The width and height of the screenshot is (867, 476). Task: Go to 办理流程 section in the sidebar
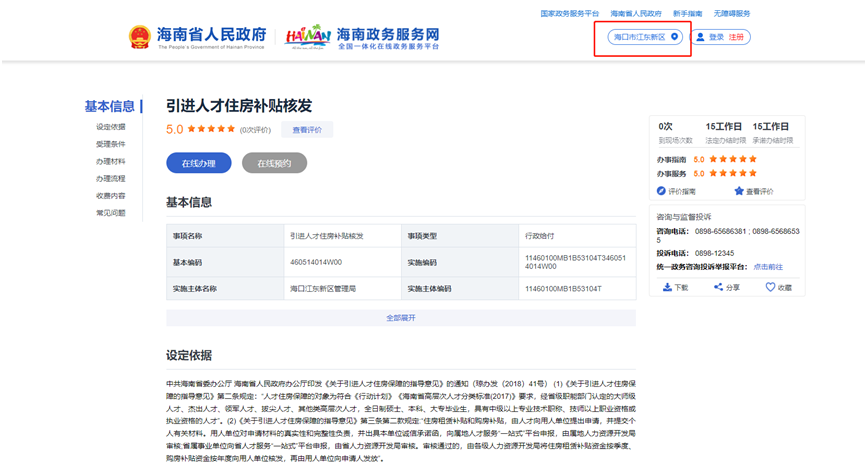[x=111, y=178]
